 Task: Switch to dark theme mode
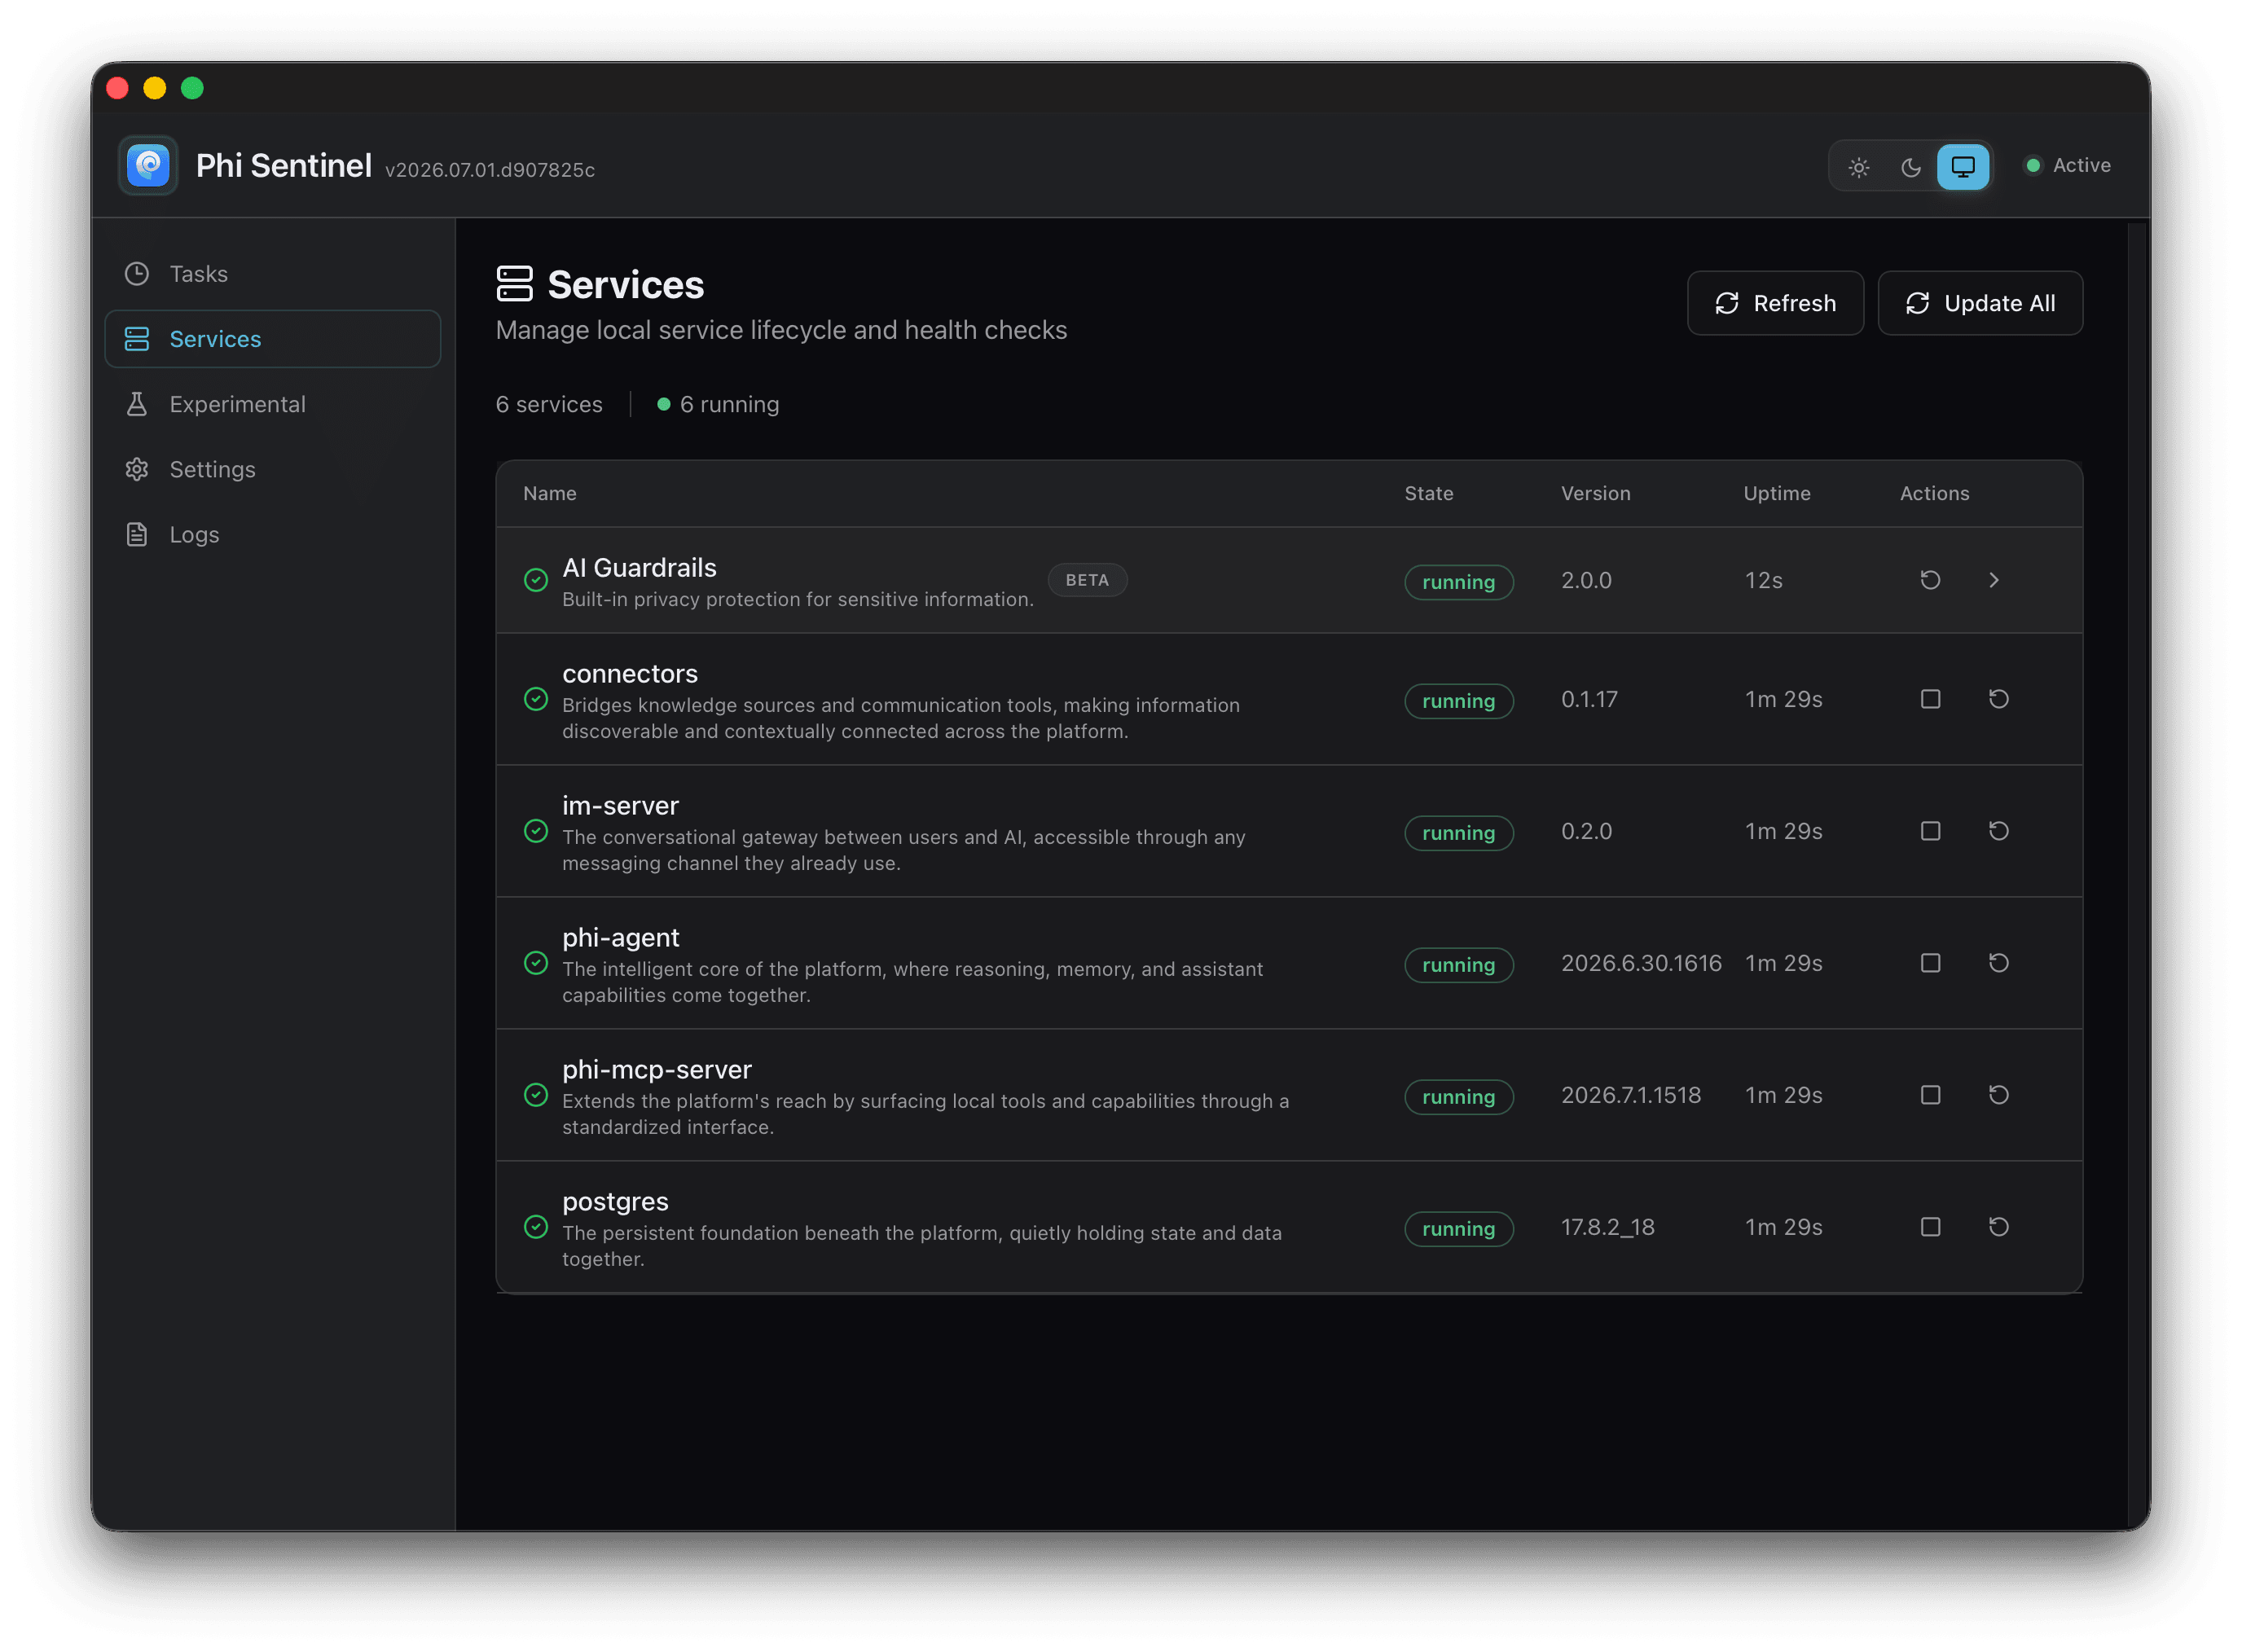(1910, 167)
